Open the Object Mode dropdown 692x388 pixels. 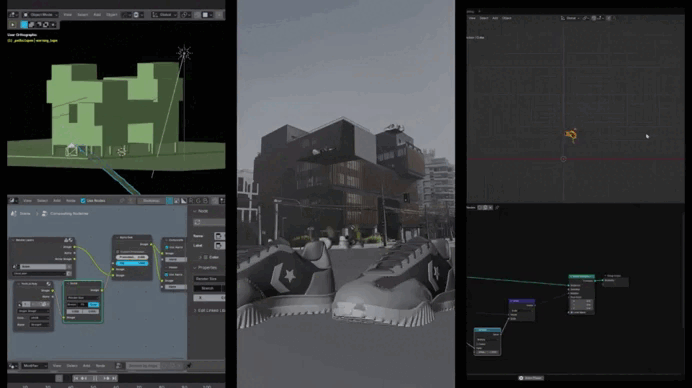coord(40,15)
